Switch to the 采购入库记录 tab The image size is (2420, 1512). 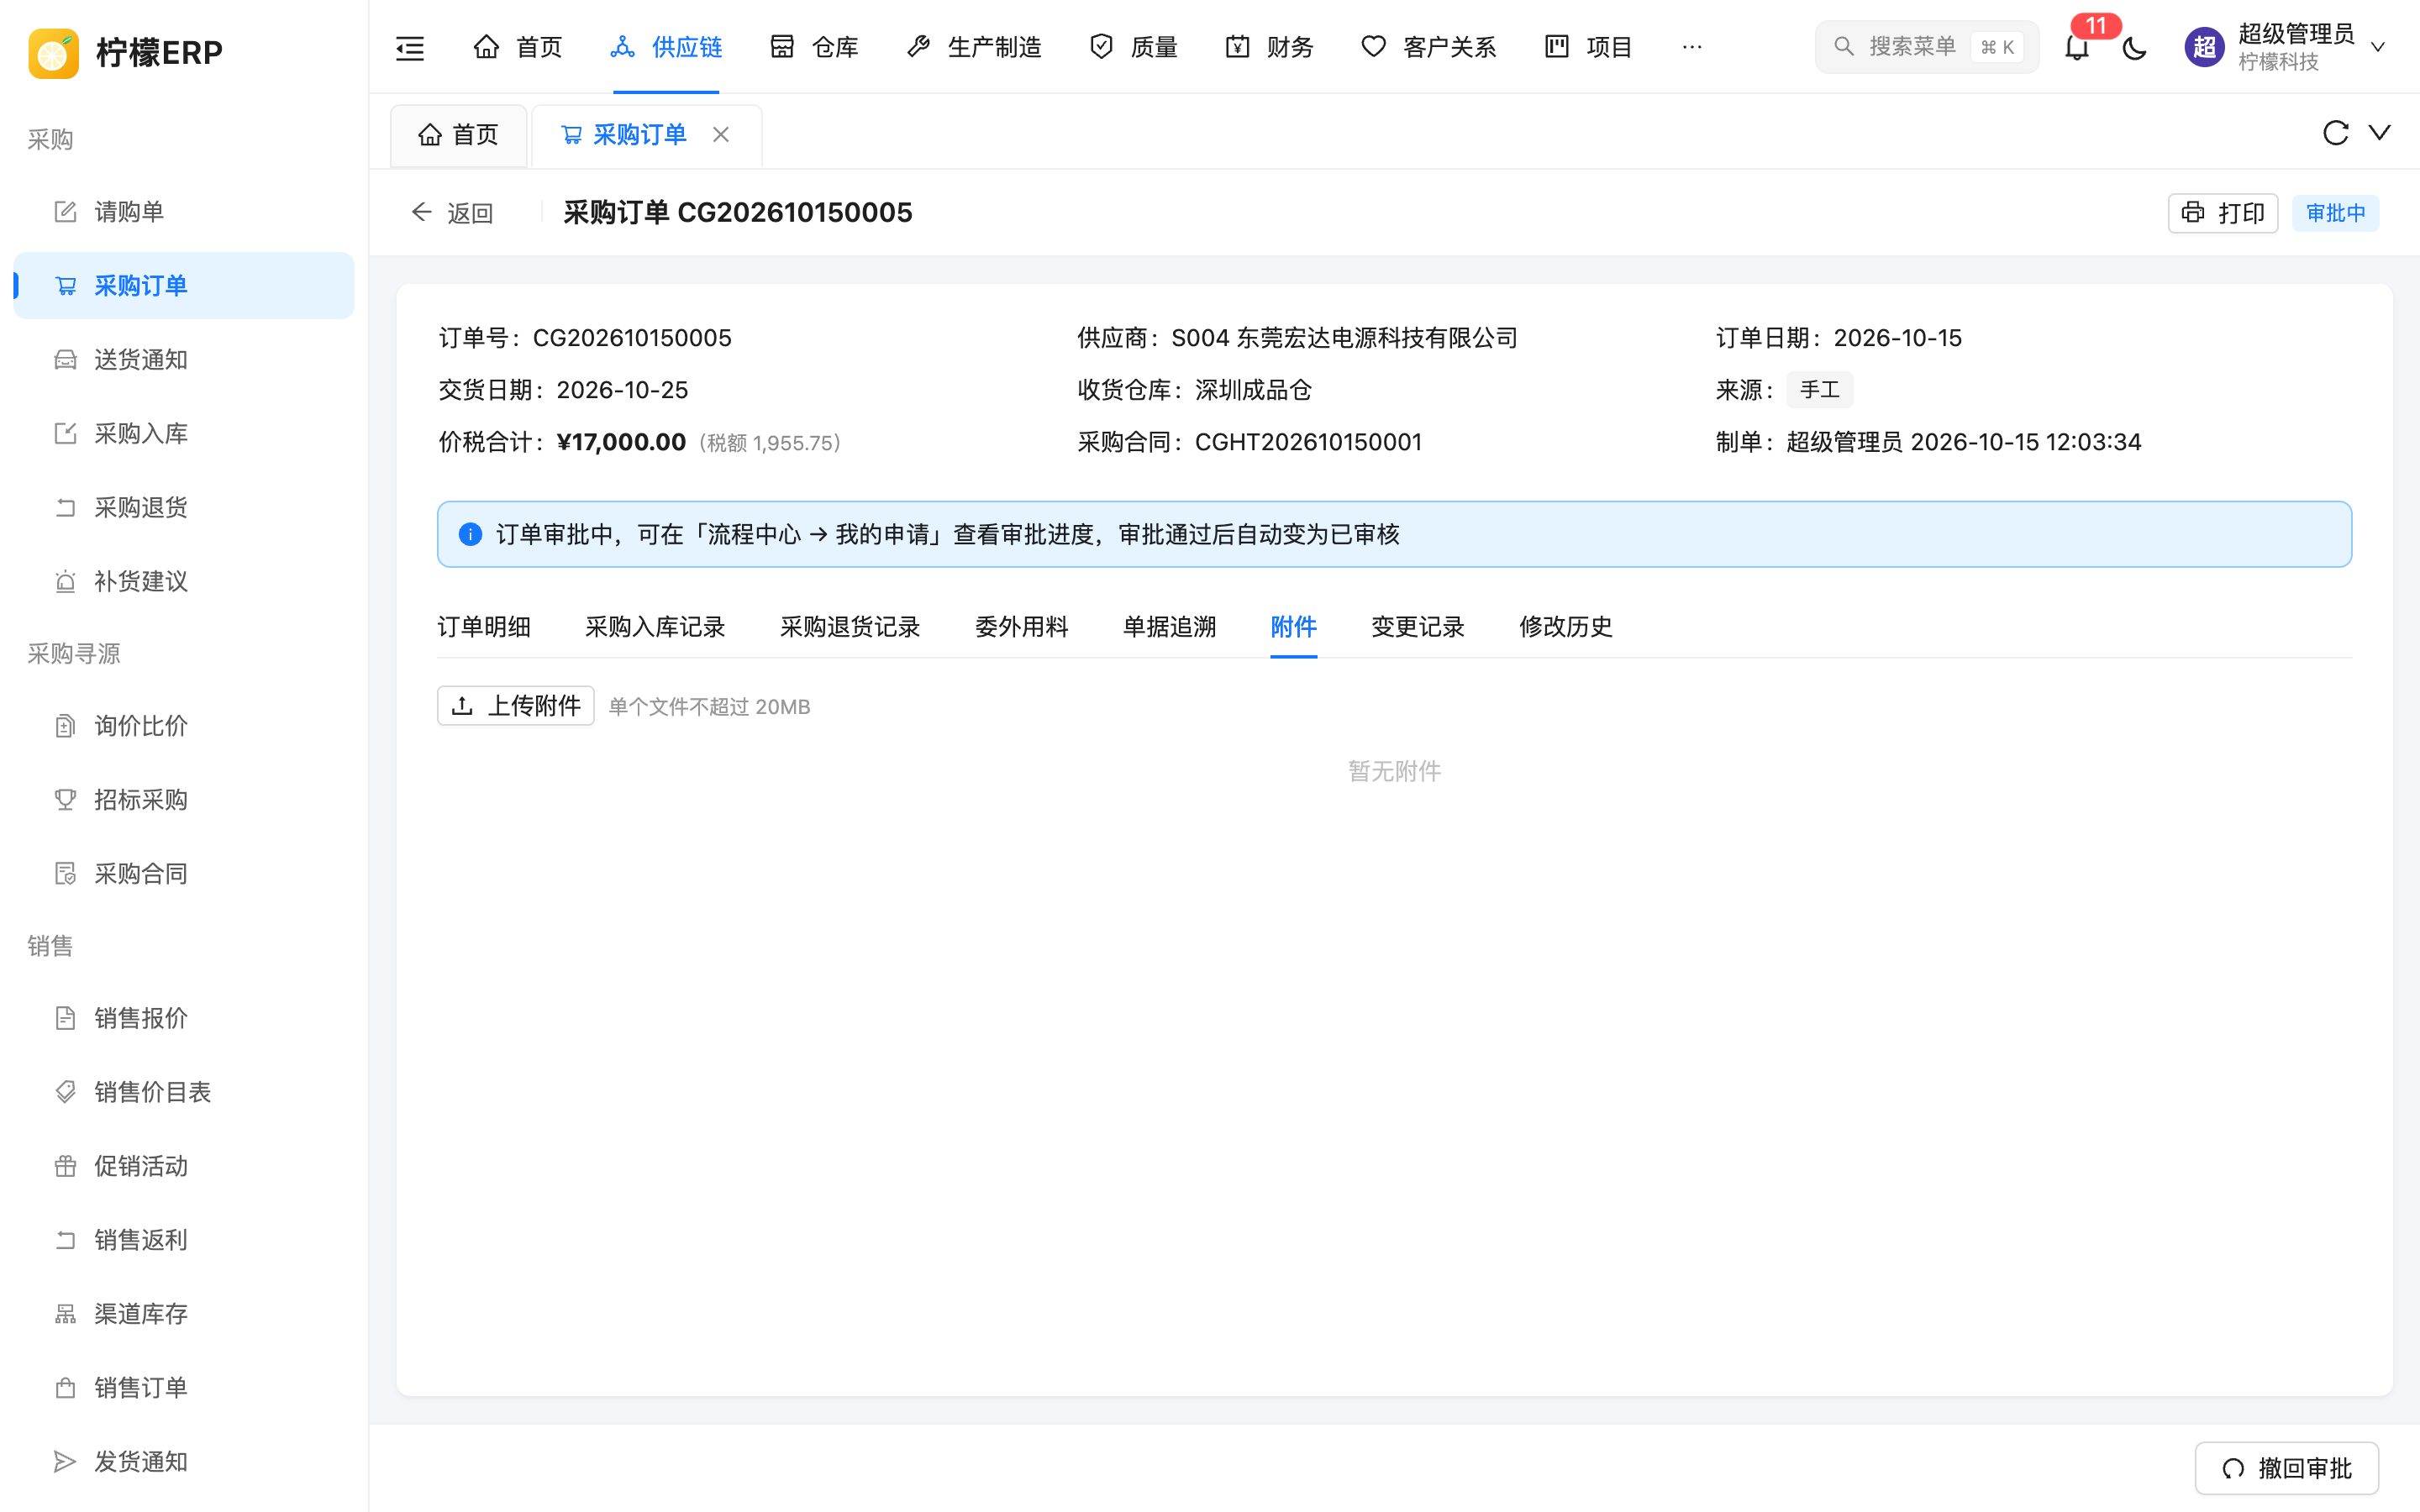tap(655, 627)
